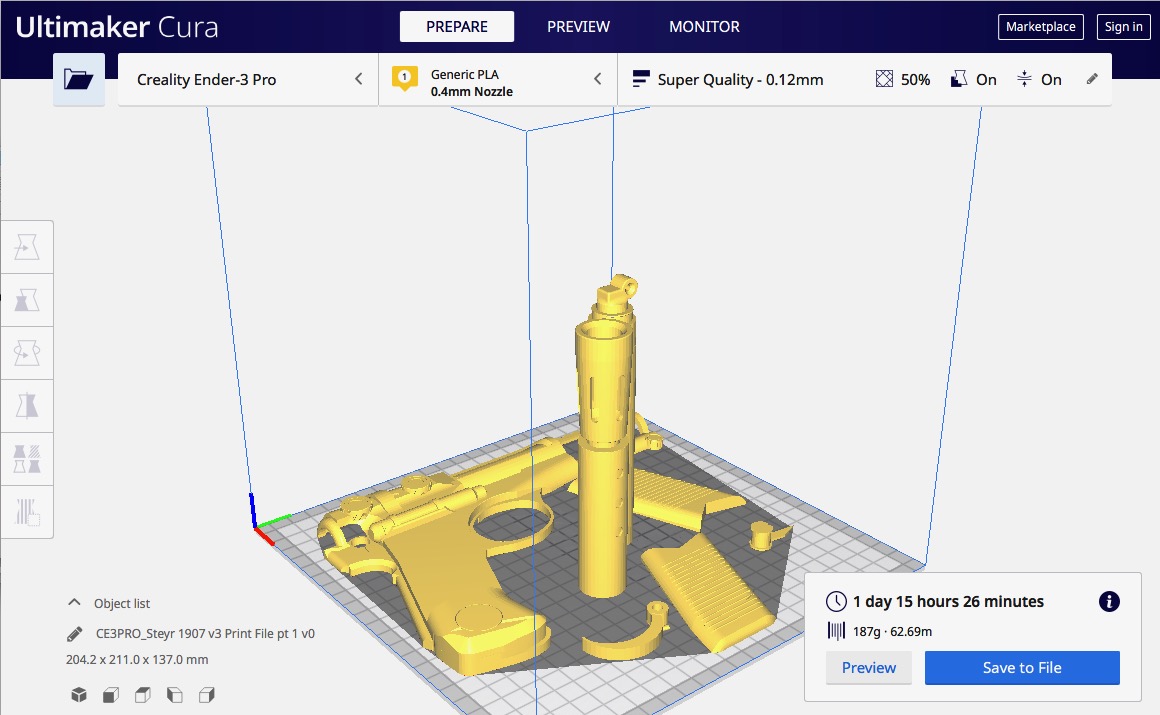Image resolution: width=1160 pixels, height=715 pixels.
Task: Collapse the Object list
Action: [x=109, y=603]
